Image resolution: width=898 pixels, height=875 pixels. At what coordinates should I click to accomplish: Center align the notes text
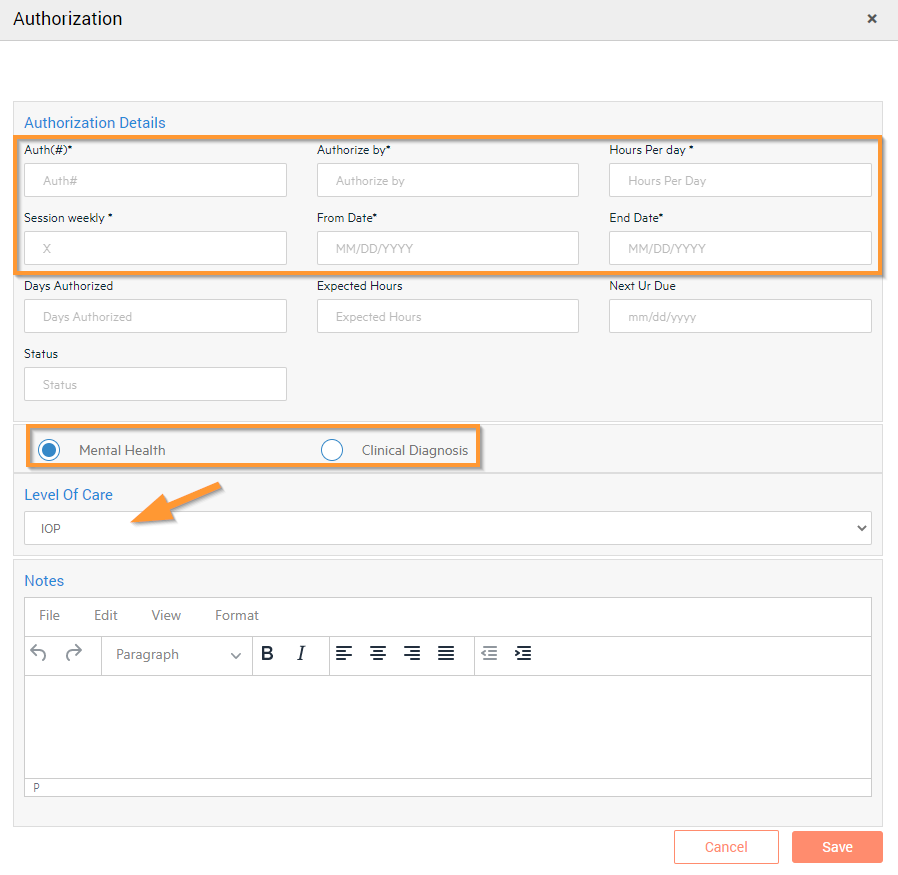378,654
